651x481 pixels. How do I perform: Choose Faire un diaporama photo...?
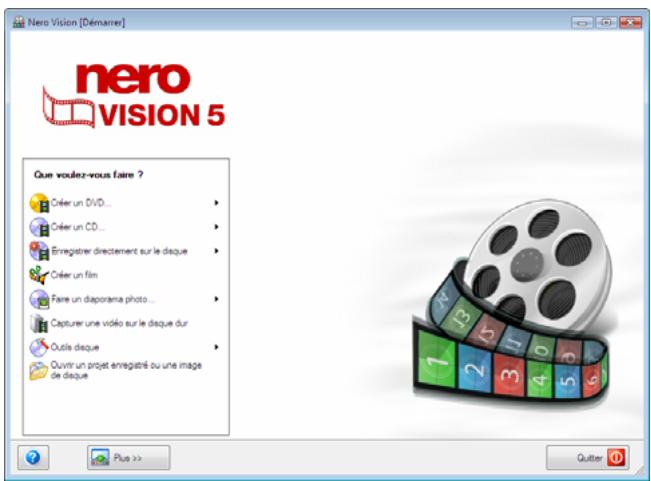tap(103, 299)
